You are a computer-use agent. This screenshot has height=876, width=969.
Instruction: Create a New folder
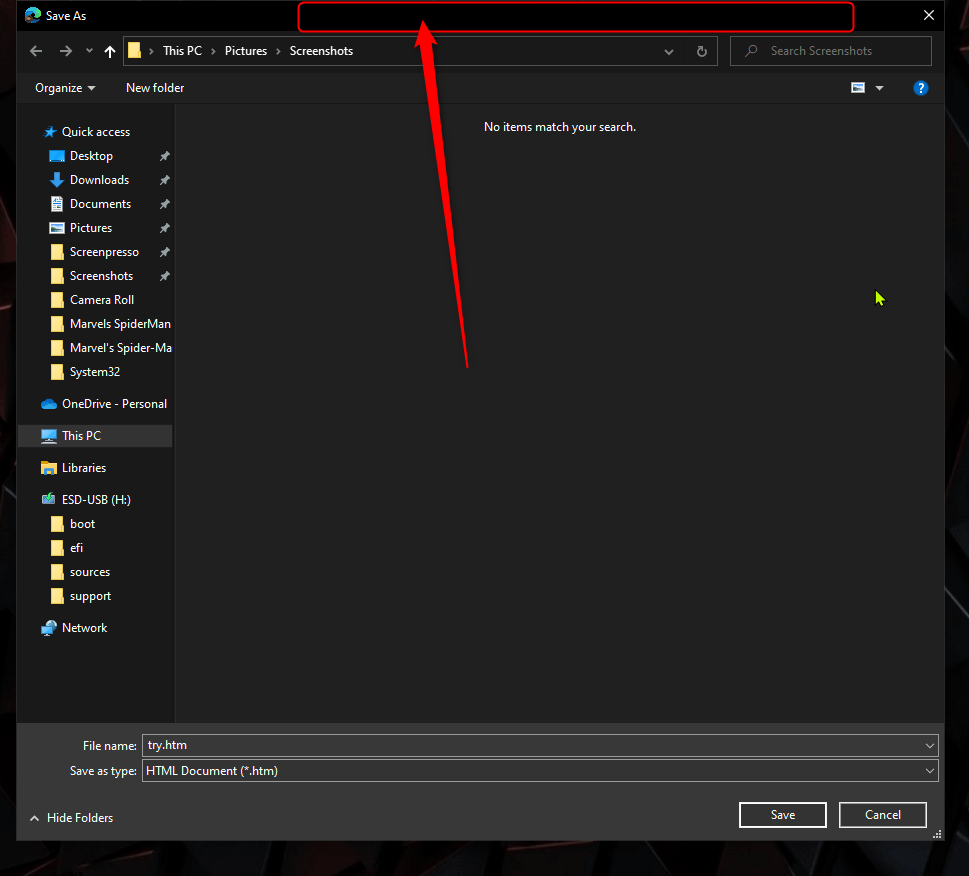[x=155, y=88]
